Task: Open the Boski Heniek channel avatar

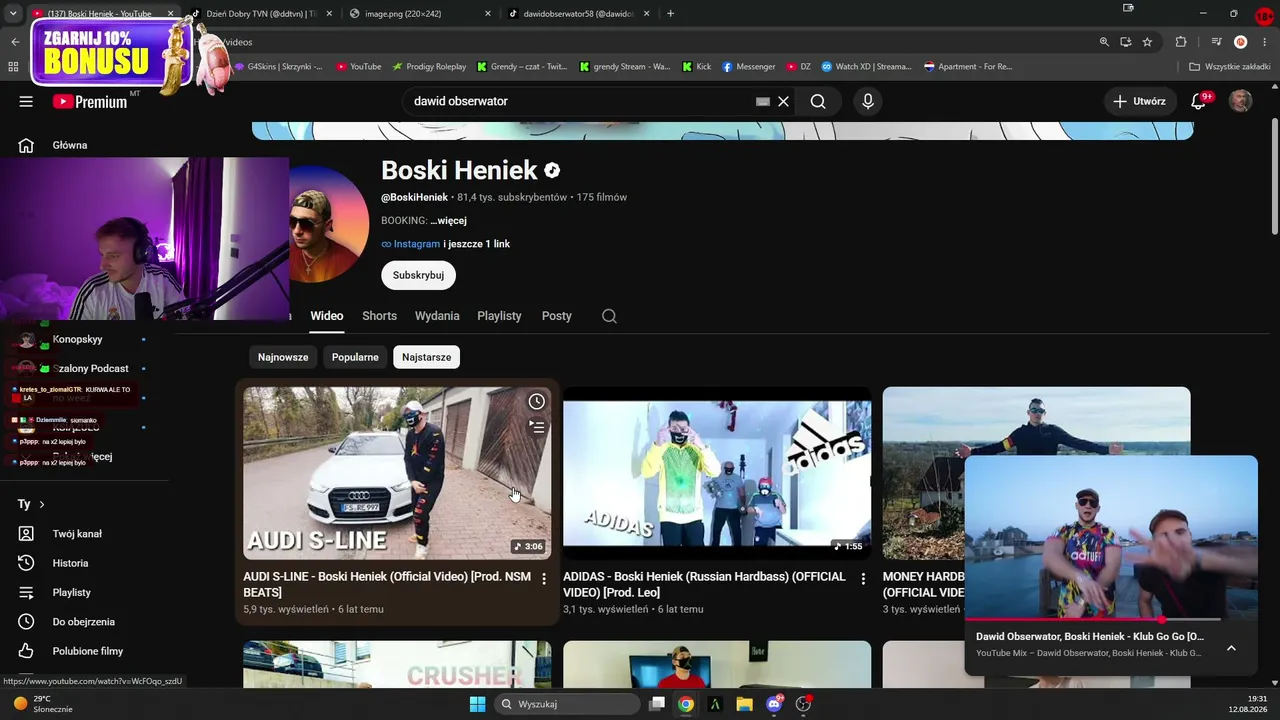Action: click(x=329, y=224)
